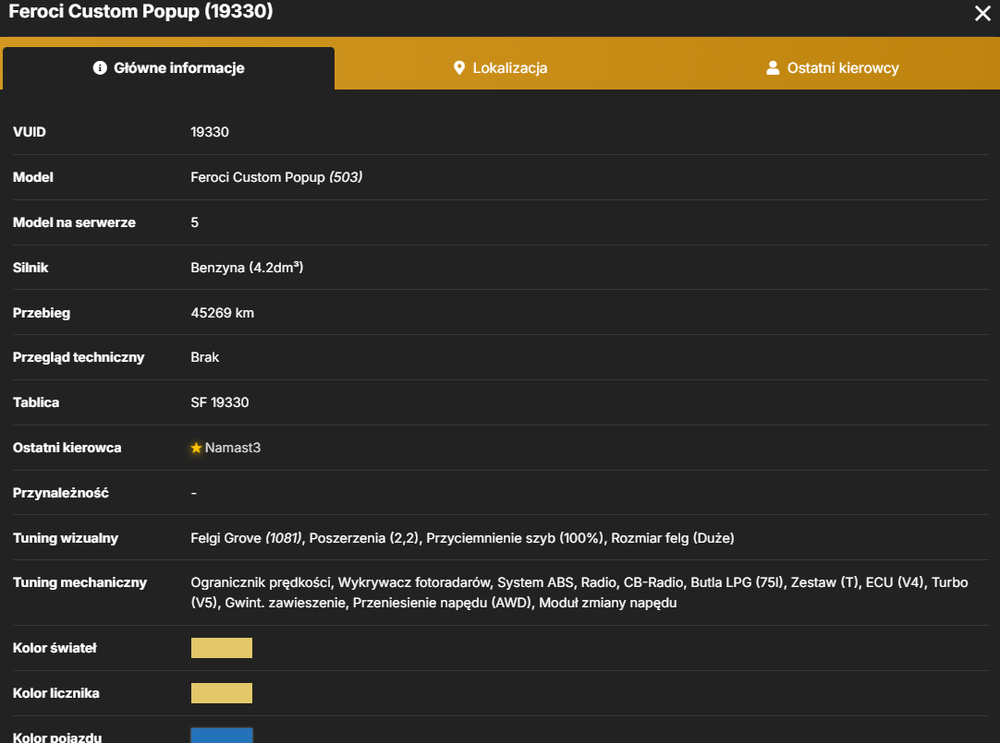The image size is (1000, 743).
Task: Select the model value Feroci Custom Popup (503)
Action: point(276,177)
